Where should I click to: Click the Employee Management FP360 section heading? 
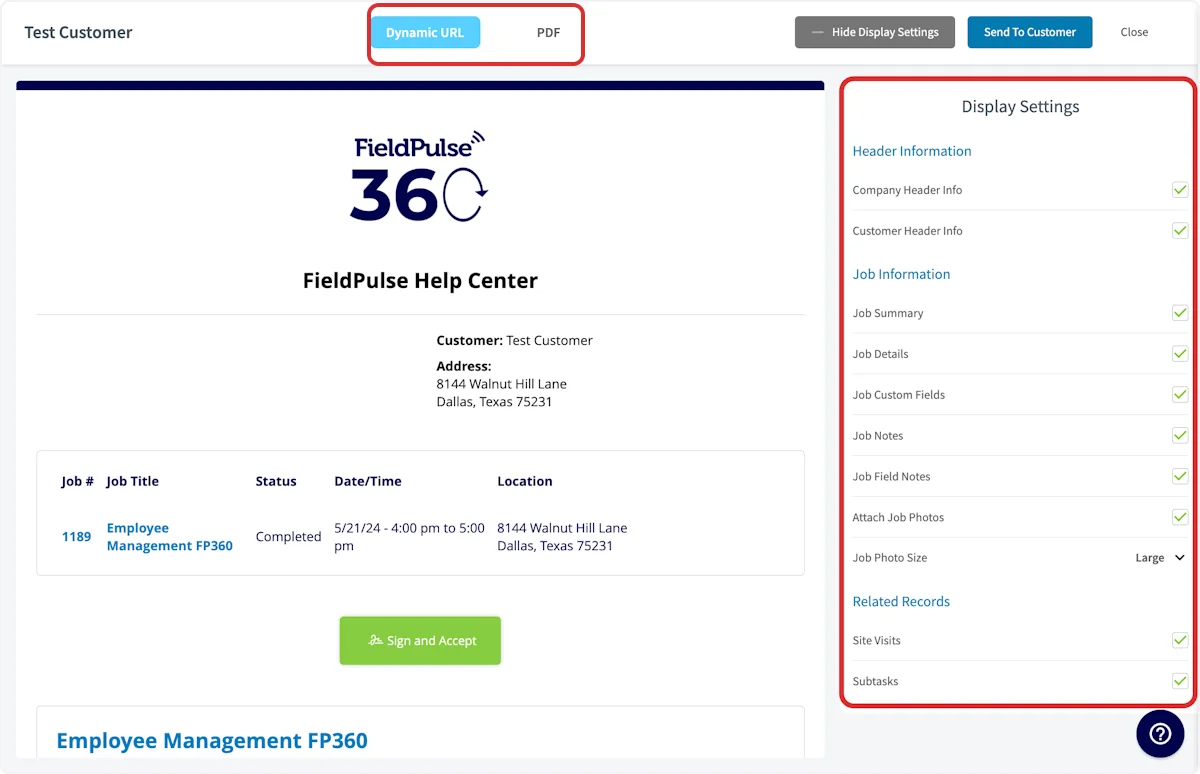point(212,741)
